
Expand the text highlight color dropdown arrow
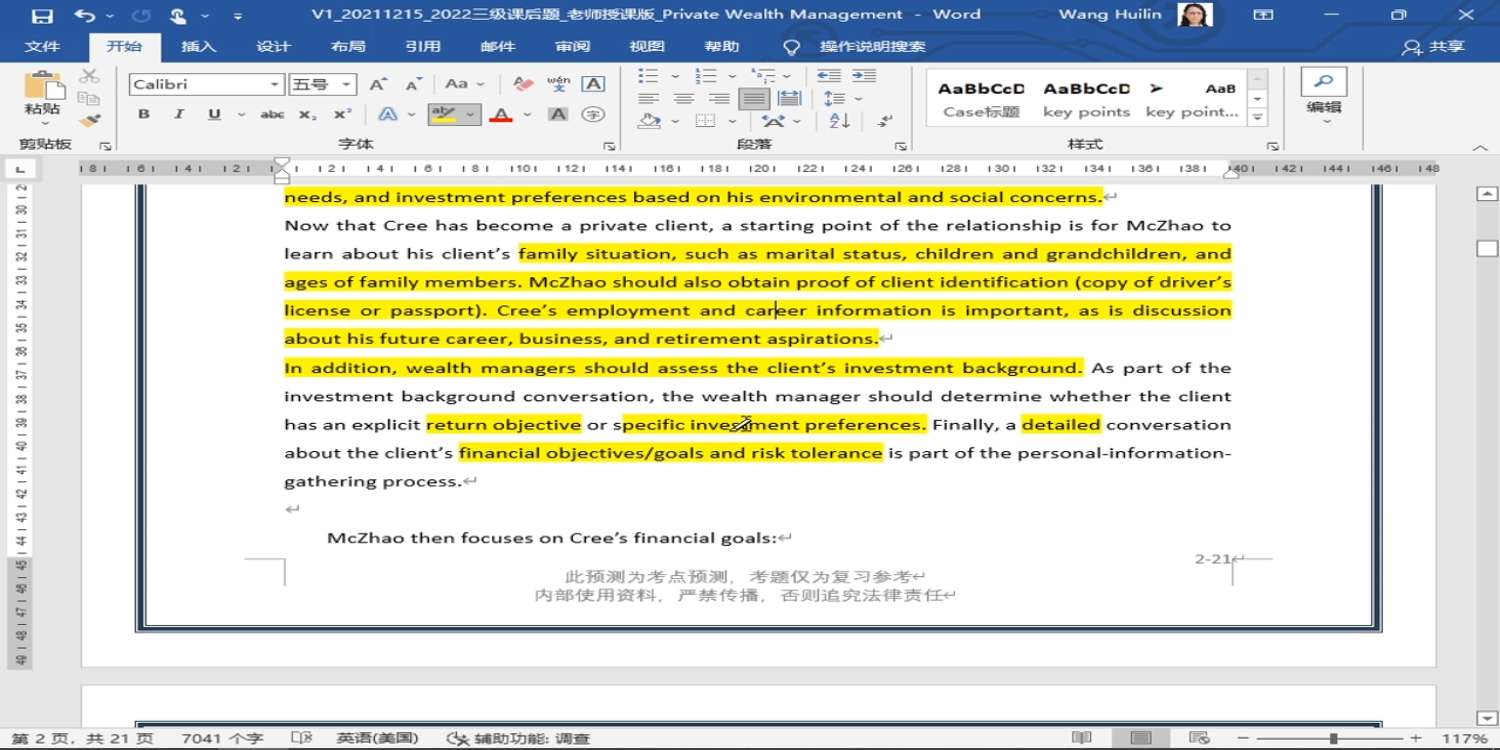pos(470,114)
